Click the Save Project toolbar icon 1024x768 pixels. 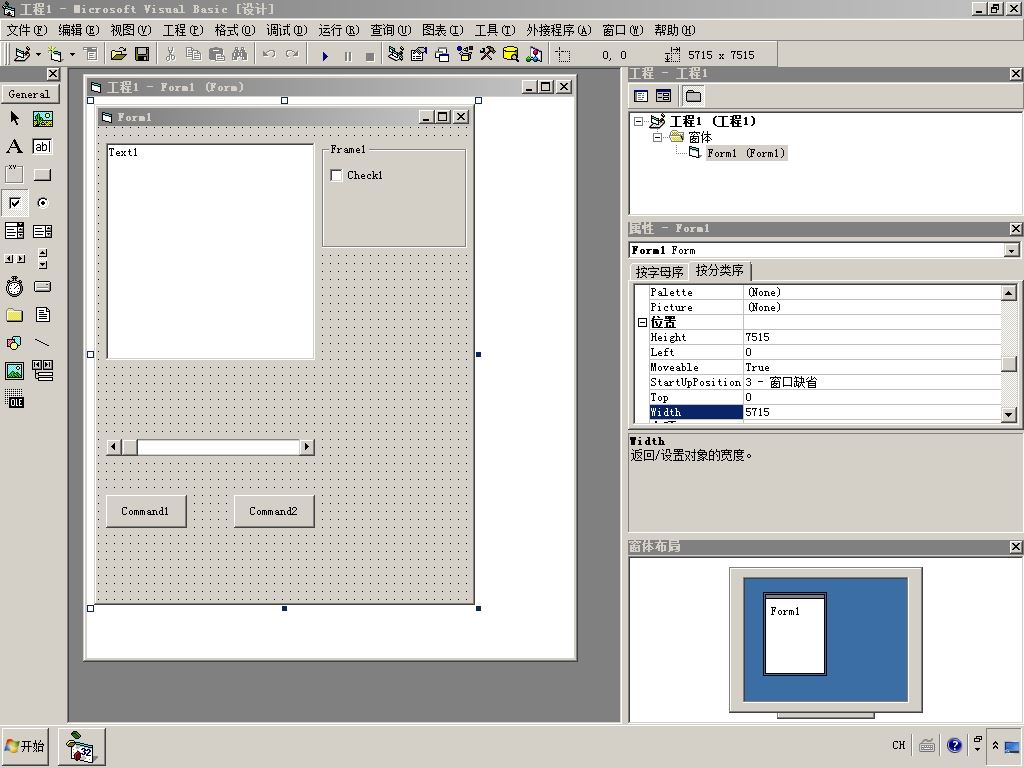[142, 55]
